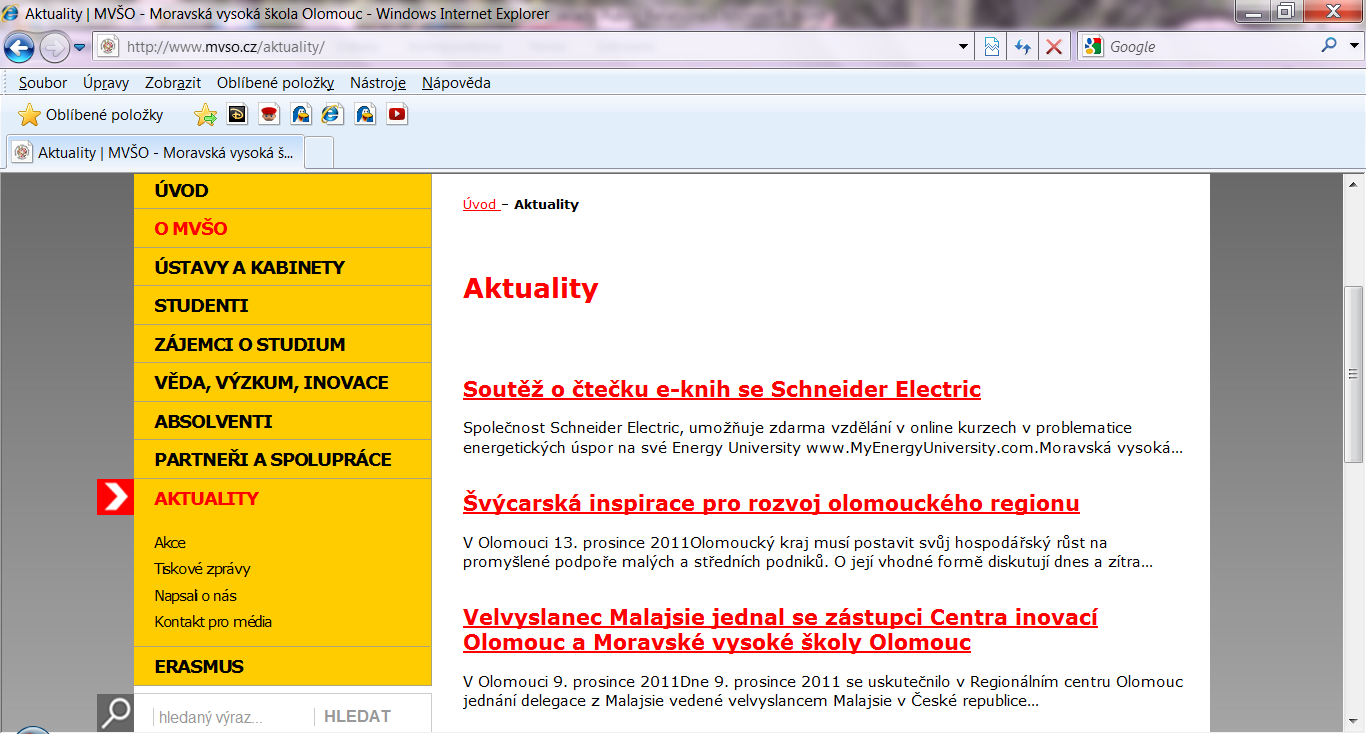Click the V Olomouci 9. prosince summary text
1366x734 pixels.
point(823,691)
